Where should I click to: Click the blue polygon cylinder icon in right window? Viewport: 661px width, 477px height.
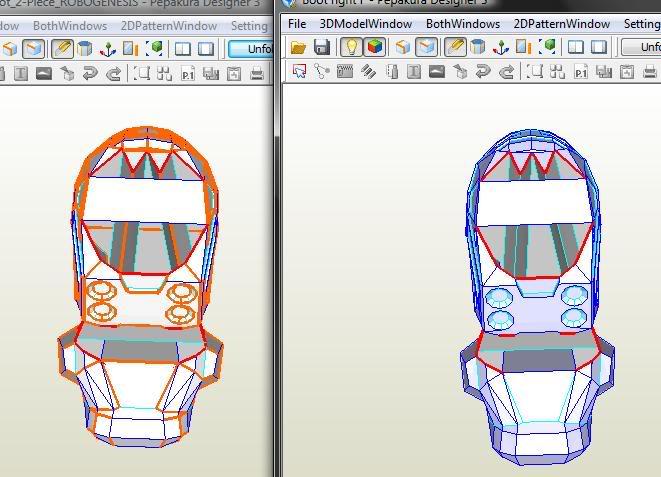478,47
